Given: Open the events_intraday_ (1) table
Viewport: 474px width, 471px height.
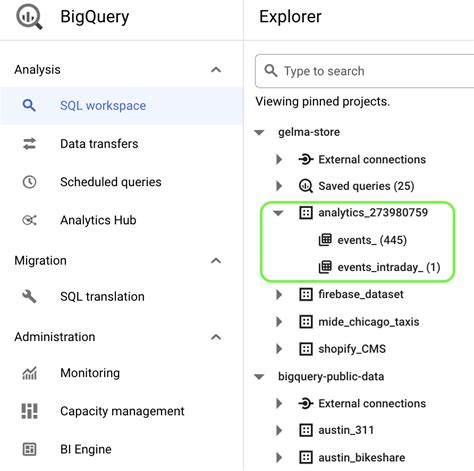Looking at the screenshot, I should [x=389, y=267].
